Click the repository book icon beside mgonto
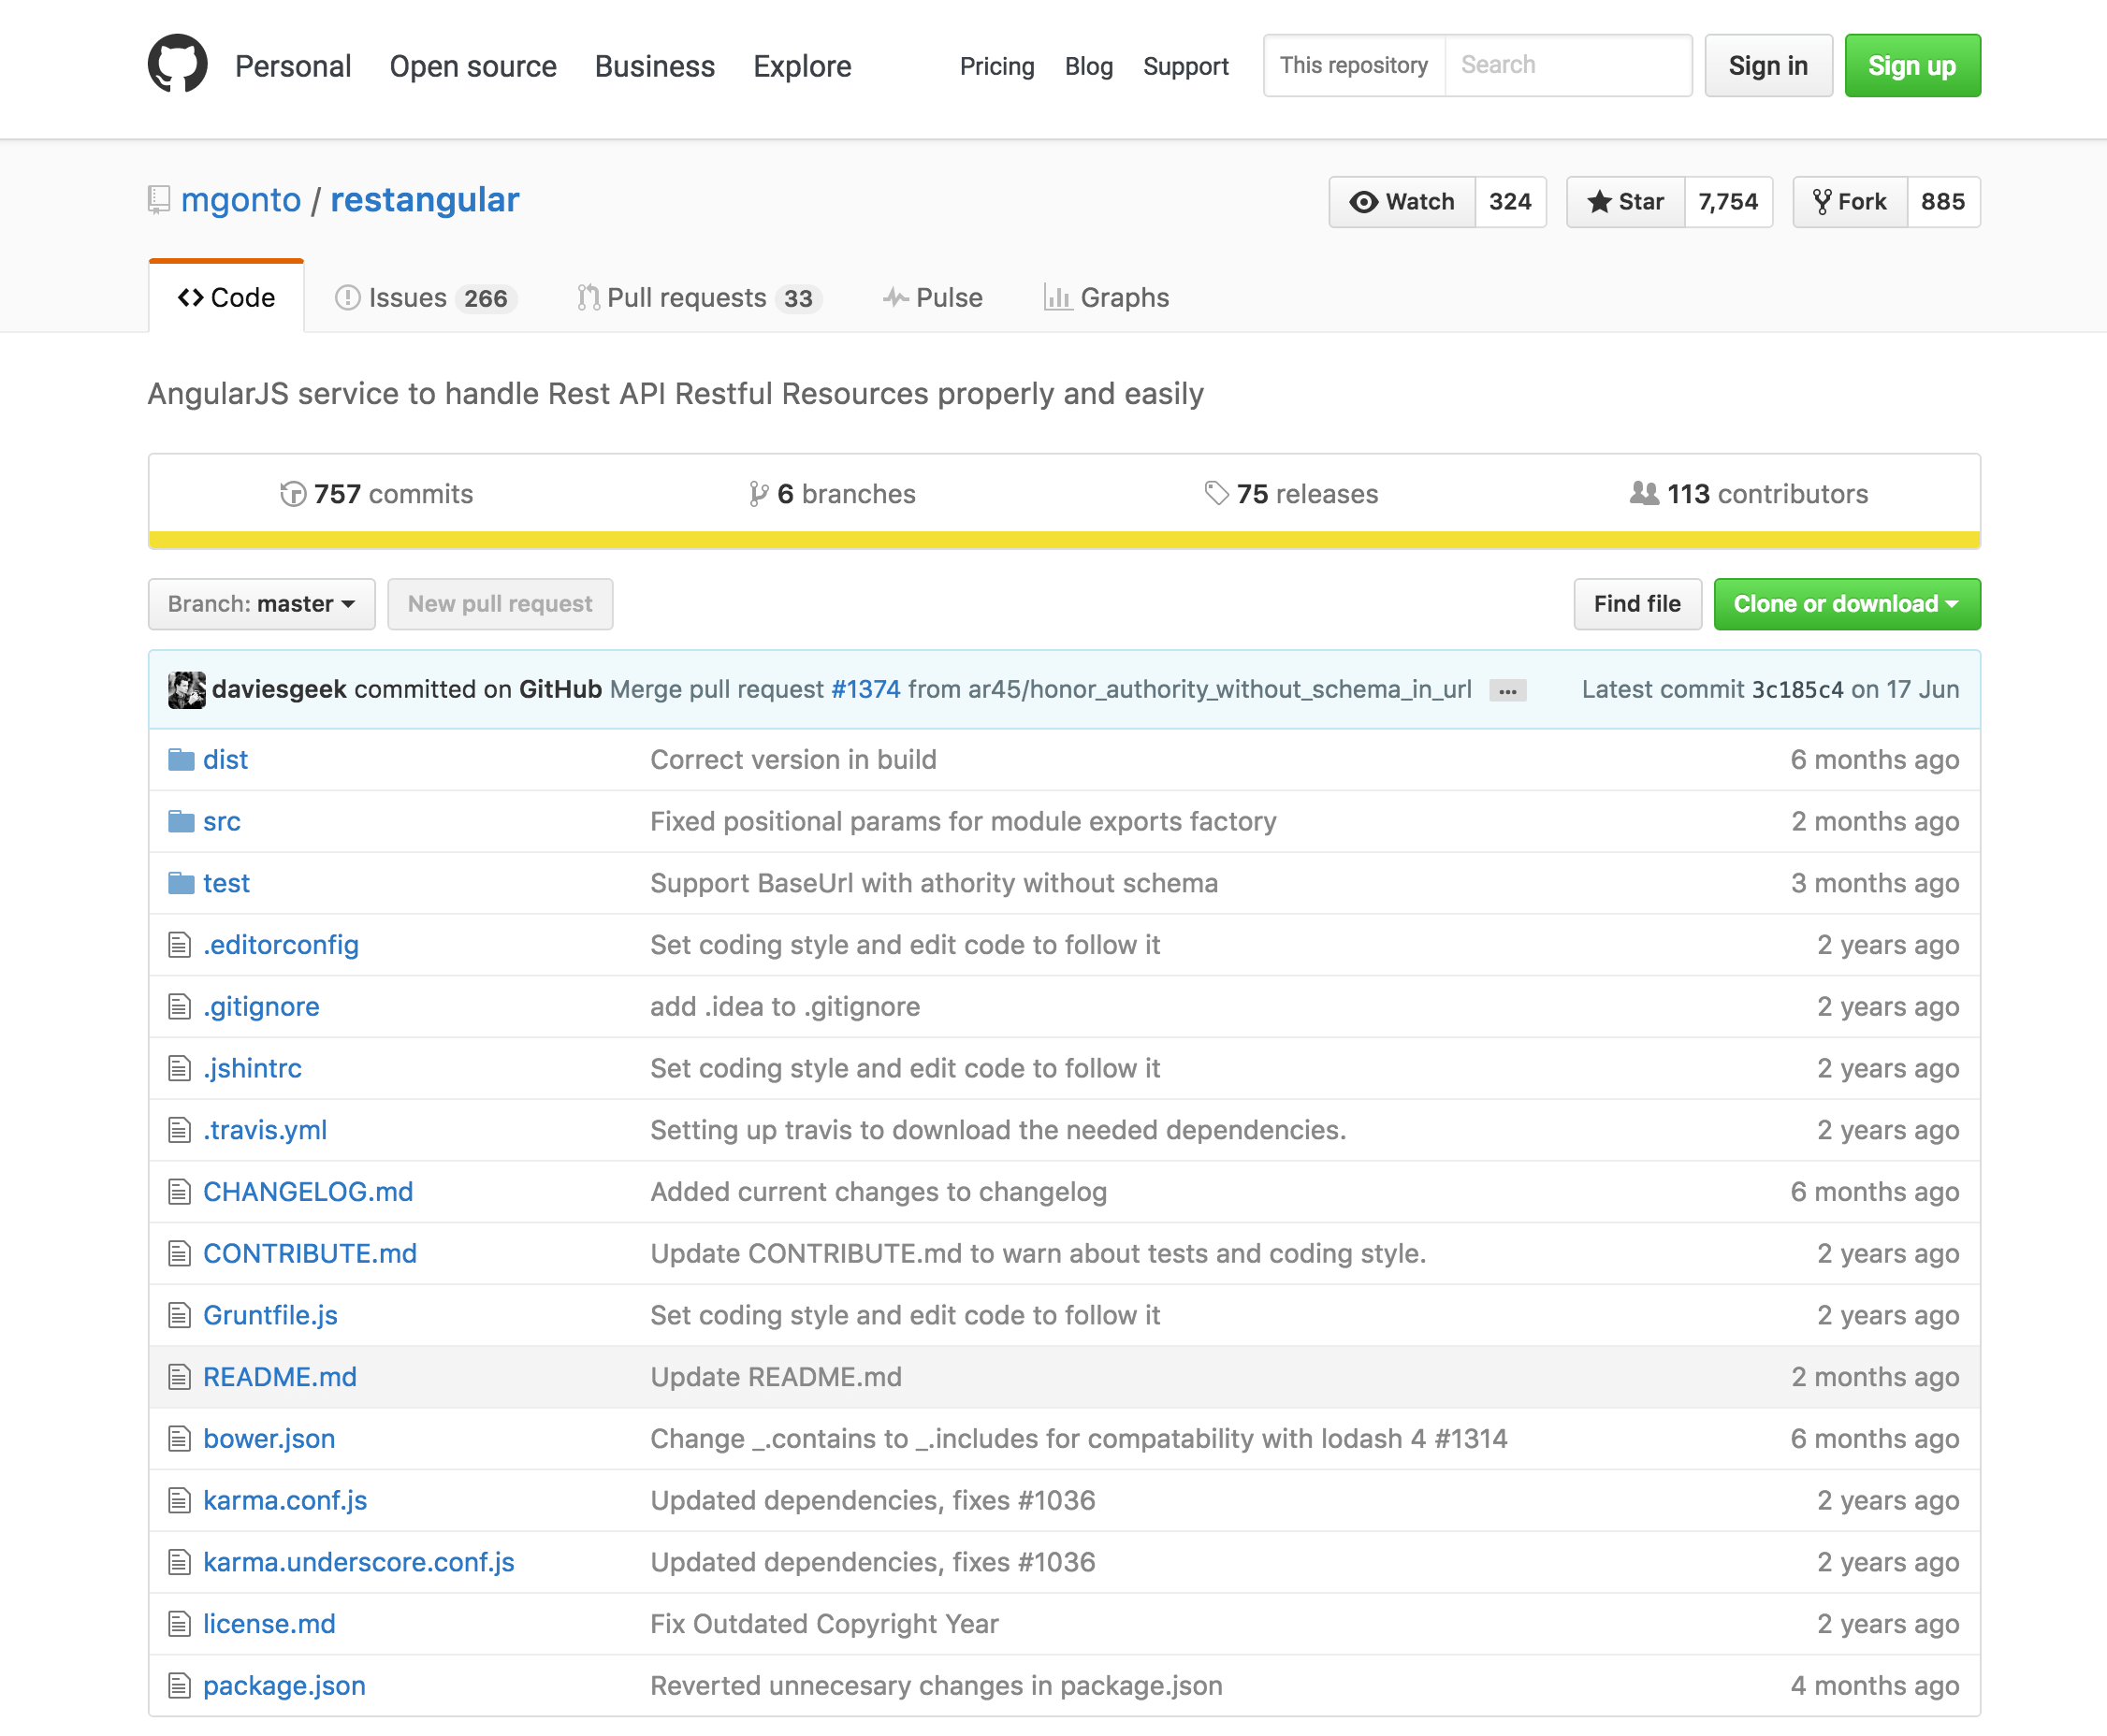This screenshot has width=2107, height=1736. coord(159,200)
